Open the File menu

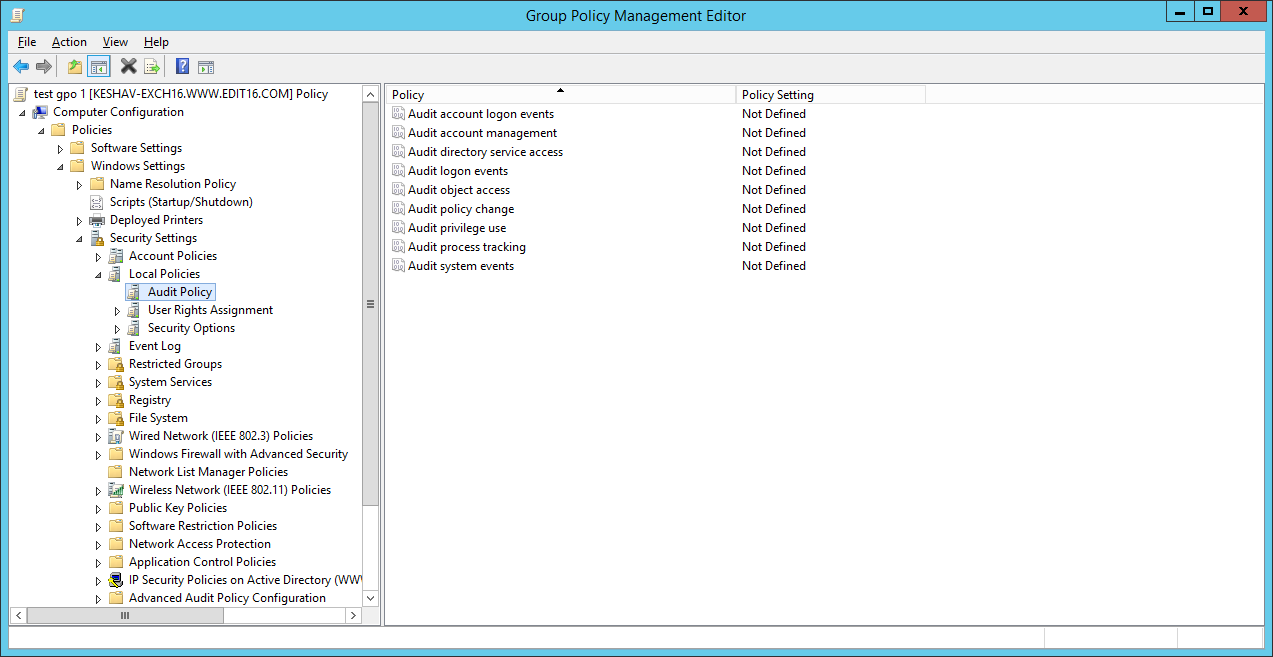(27, 42)
